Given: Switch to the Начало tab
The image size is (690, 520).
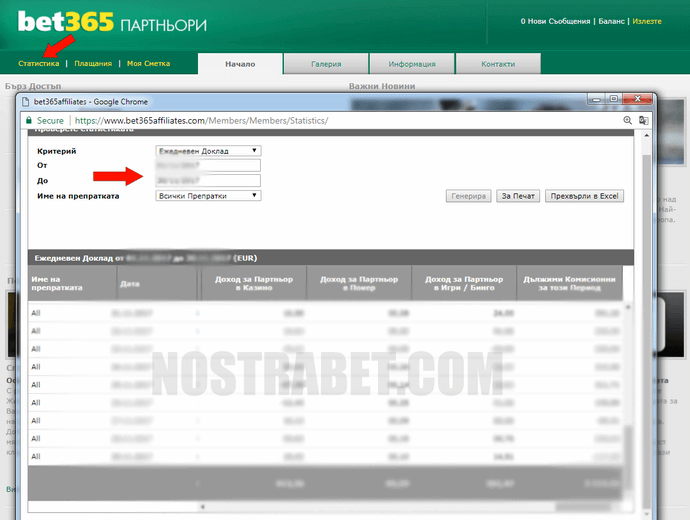Looking at the screenshot, I should (x=240, y=64).
